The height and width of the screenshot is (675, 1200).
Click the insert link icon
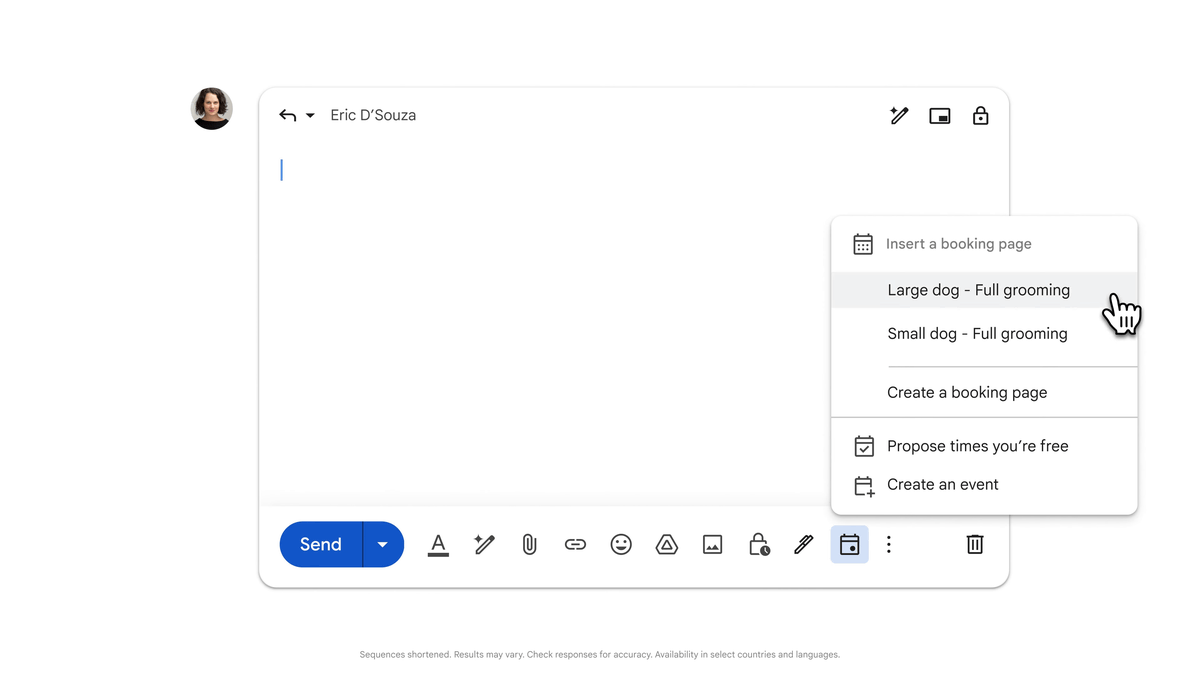coord(575,545)
